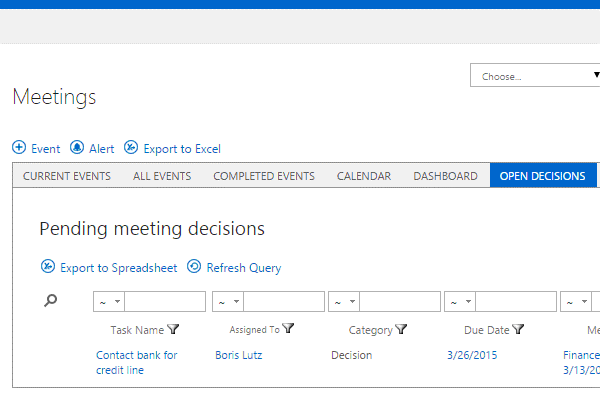Switch to the Completed Events tab

click(264, 176)
